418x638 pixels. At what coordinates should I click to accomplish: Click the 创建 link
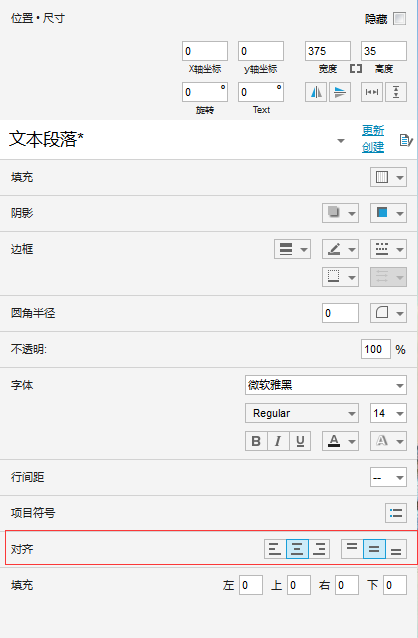[373, 147]
